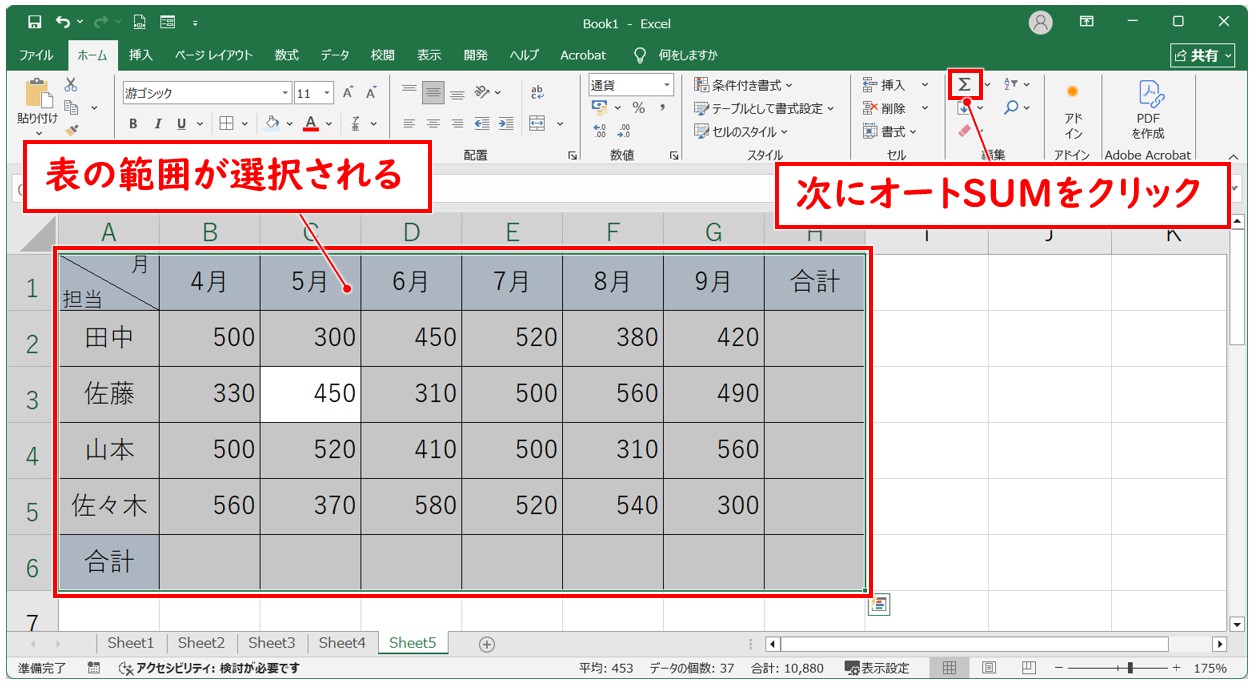
Task: Align cell text to the left
Action: tap(409, 124)
